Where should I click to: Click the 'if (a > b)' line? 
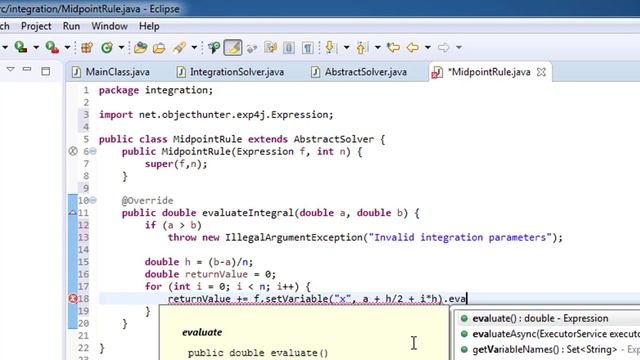[x=173, y=225]
